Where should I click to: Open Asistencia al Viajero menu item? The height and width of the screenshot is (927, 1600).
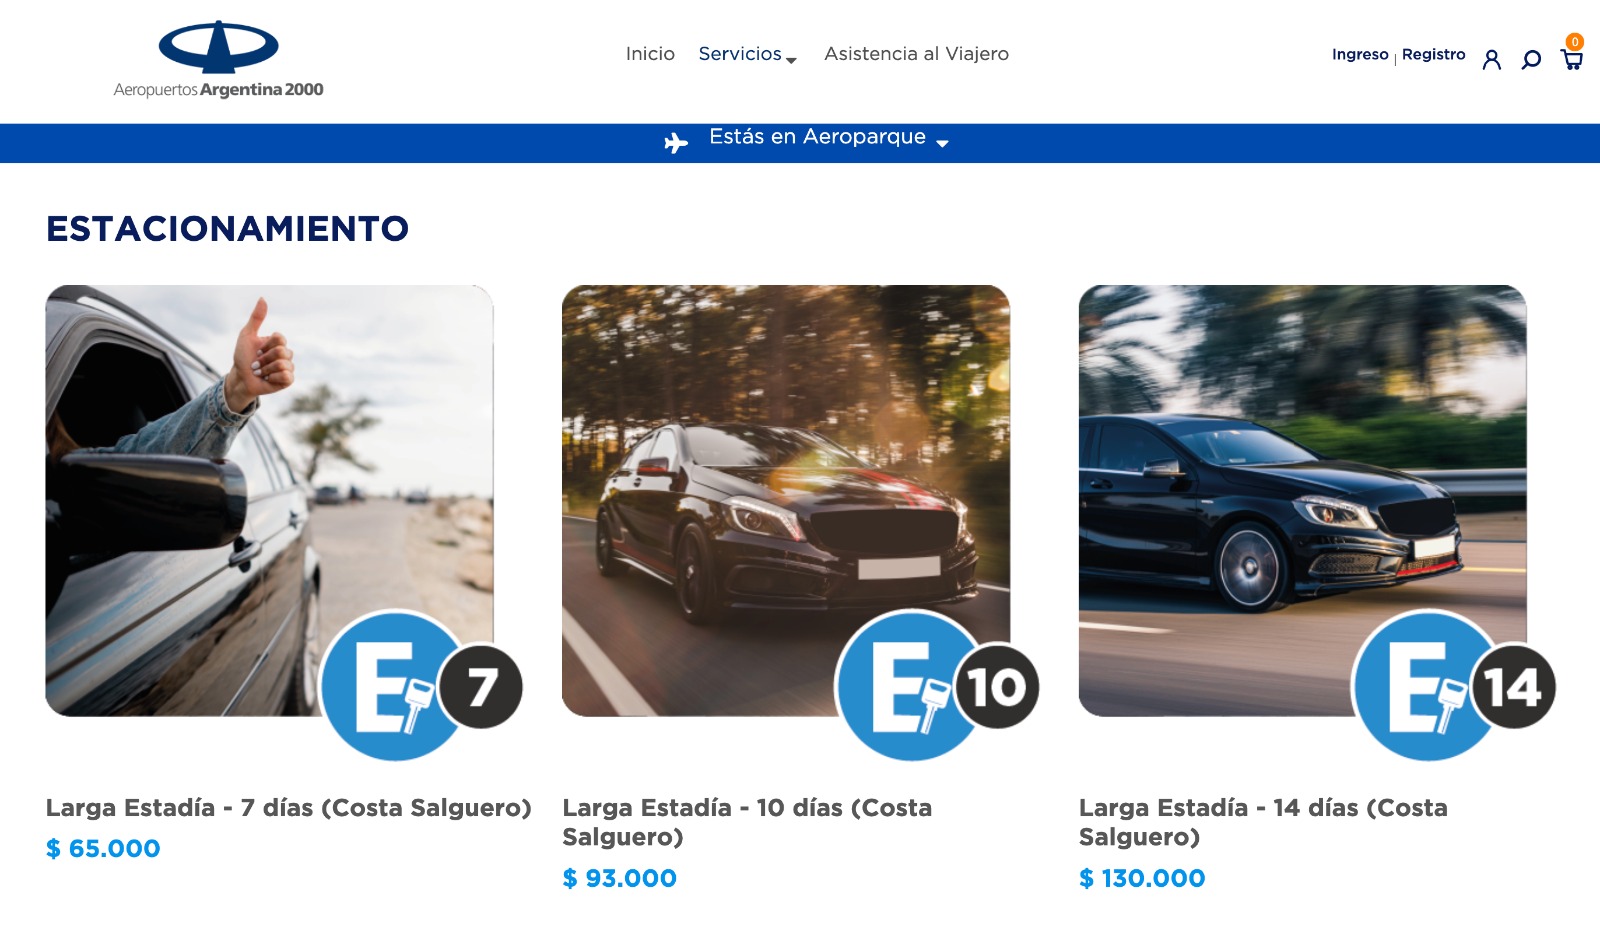(x=916, y=54)
